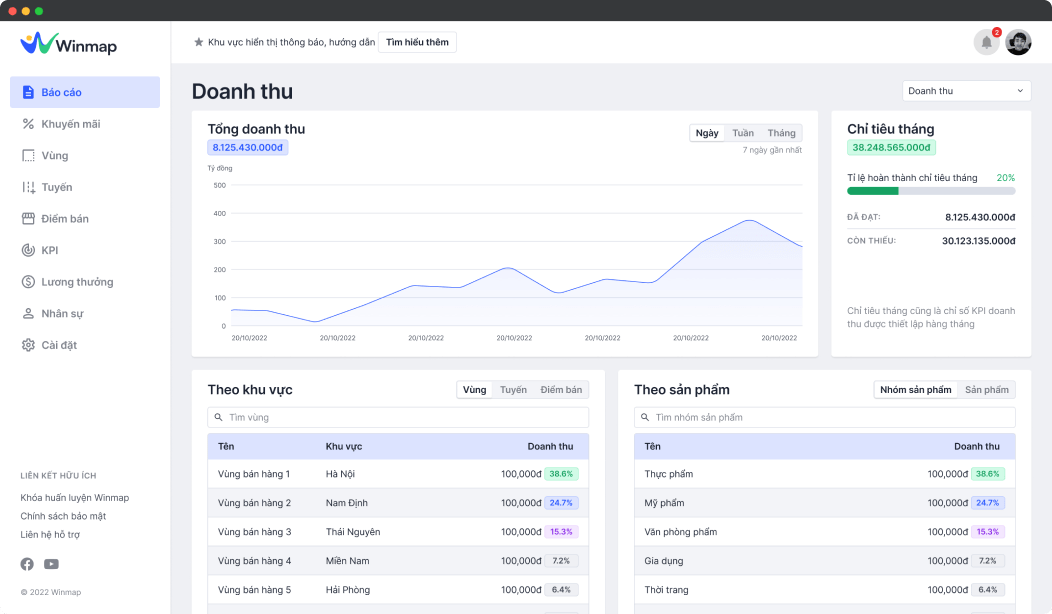Click the KPI sidebar icon
Viewport: 1052px width, 614px height.
click(x=29, y=250)
